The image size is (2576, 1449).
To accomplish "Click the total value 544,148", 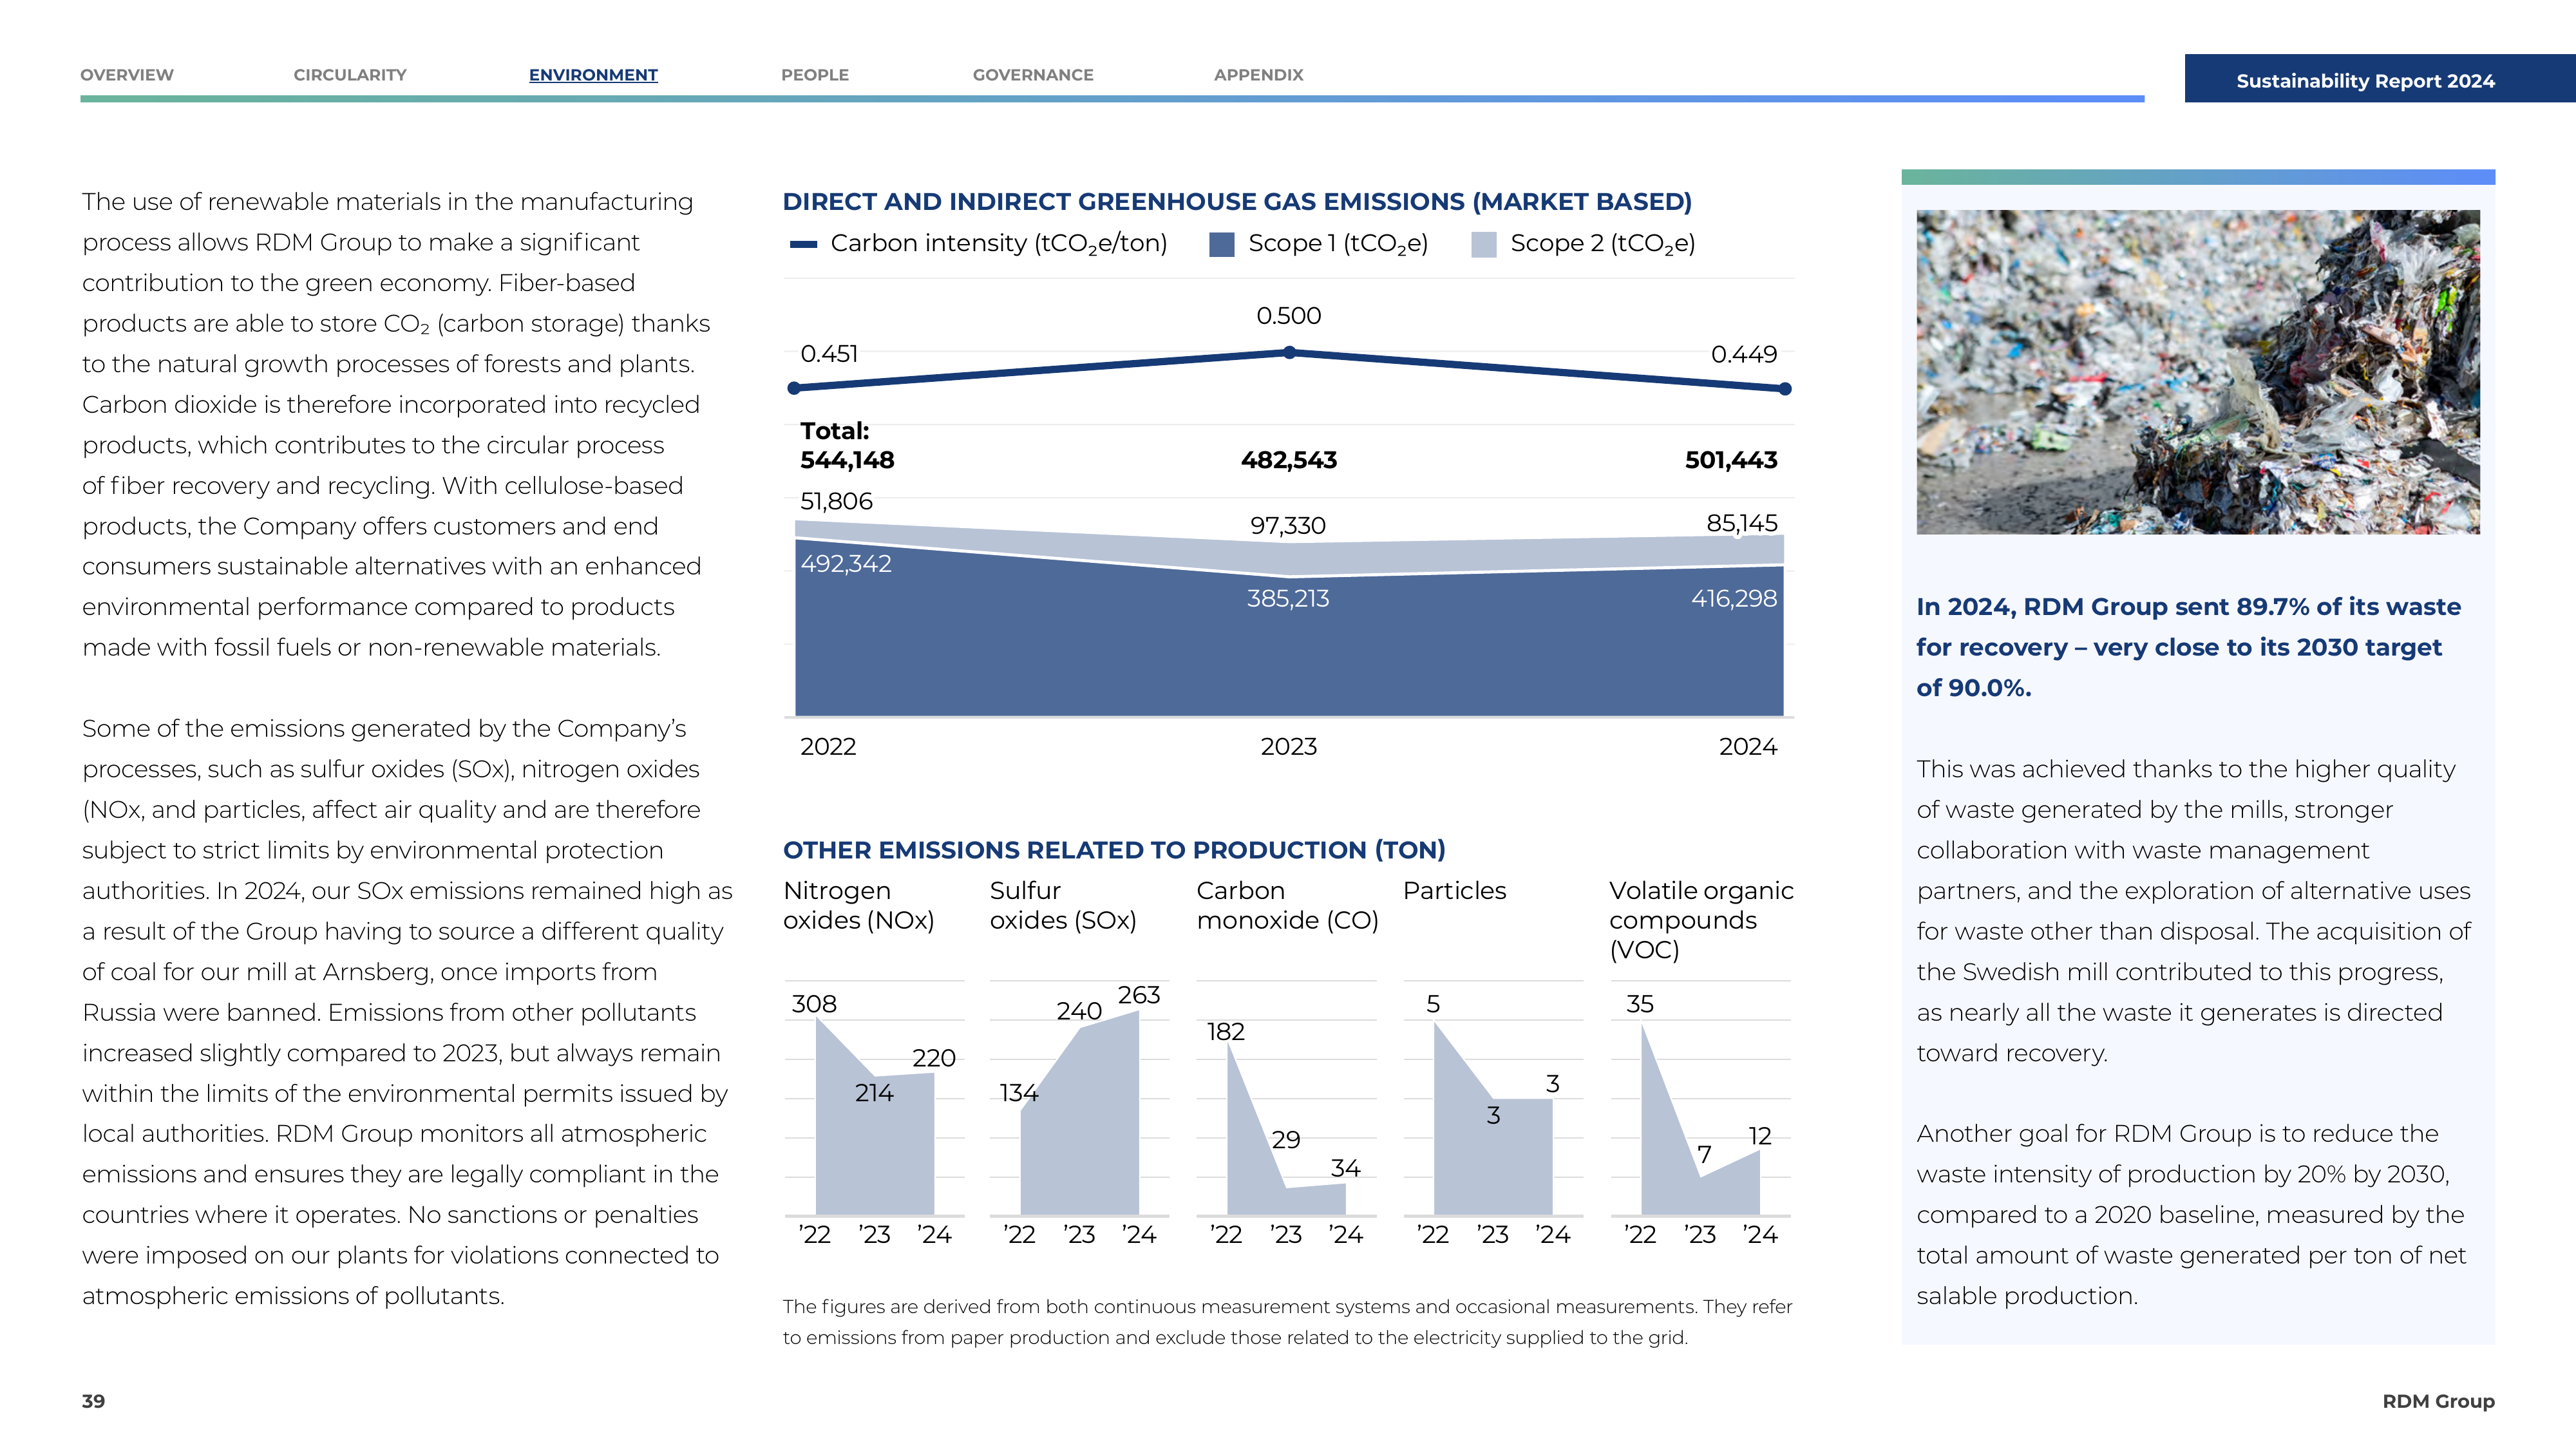I will pyautogui.click(x=847, y=460).
